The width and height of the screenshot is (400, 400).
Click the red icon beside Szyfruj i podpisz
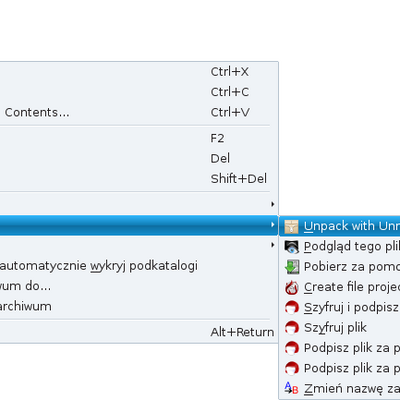point(291,308)
